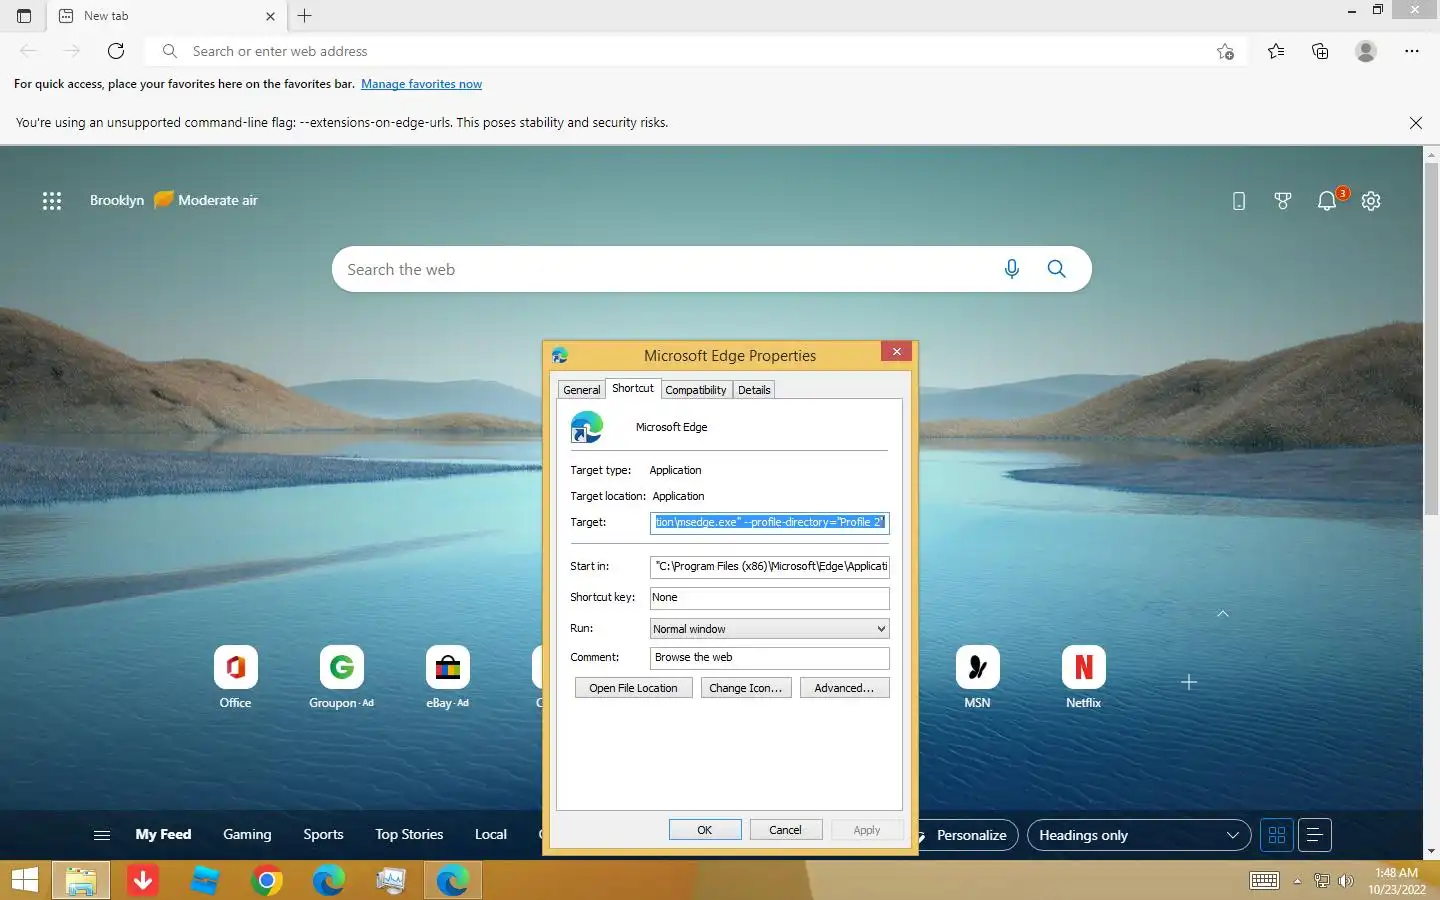1440x900 pixels.
Task: Close the Microsoft Edge Properties dialog
Action: tap(897, 352)
